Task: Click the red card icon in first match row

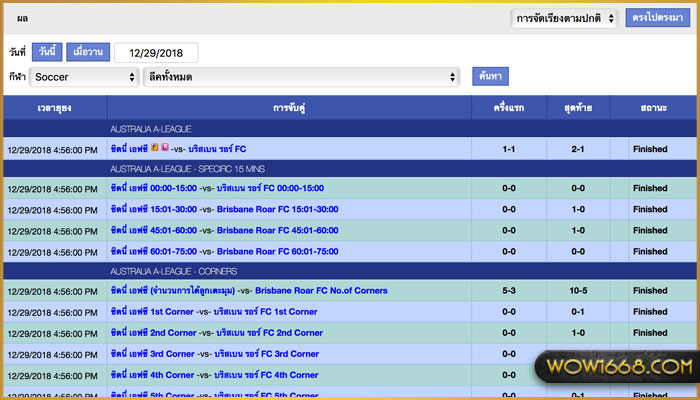Action: [165, 148]
